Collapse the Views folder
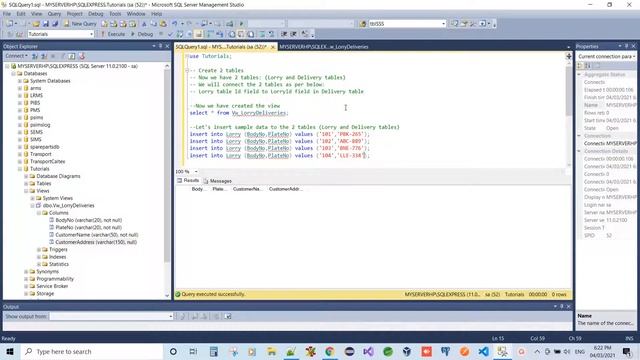Screen dimensions: 640x360 tap(26, 191)
